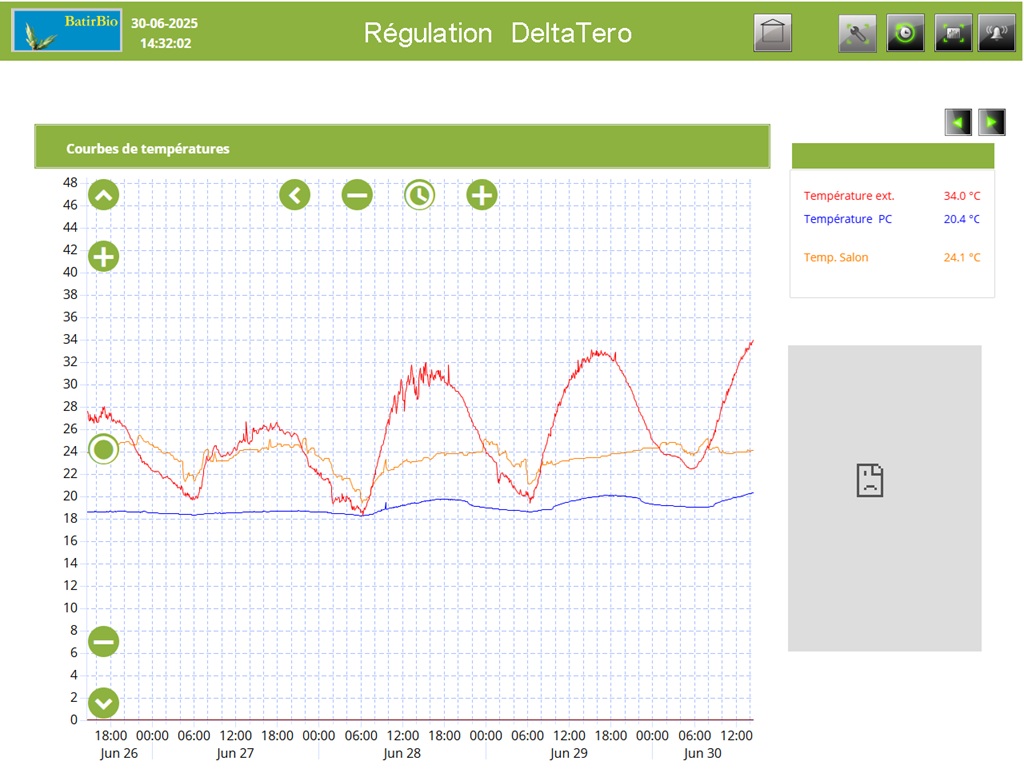The image size is (1024, 773).
Task: Click the Température ext. legend entry
Action: [x=849, y=196]
